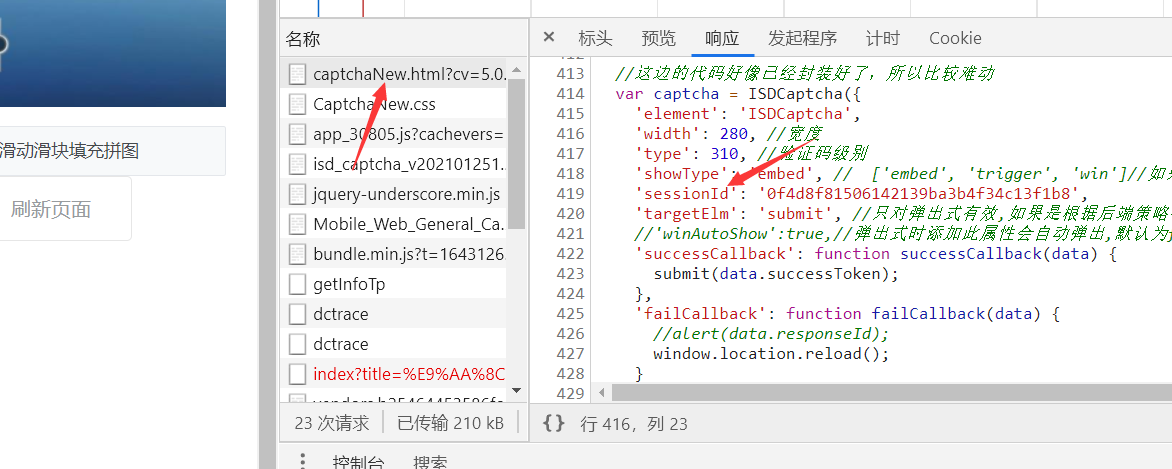The height and width of the screenshot is (469, 1172).
Task: Click the captcha puzzle image
Action: (112, 52)
